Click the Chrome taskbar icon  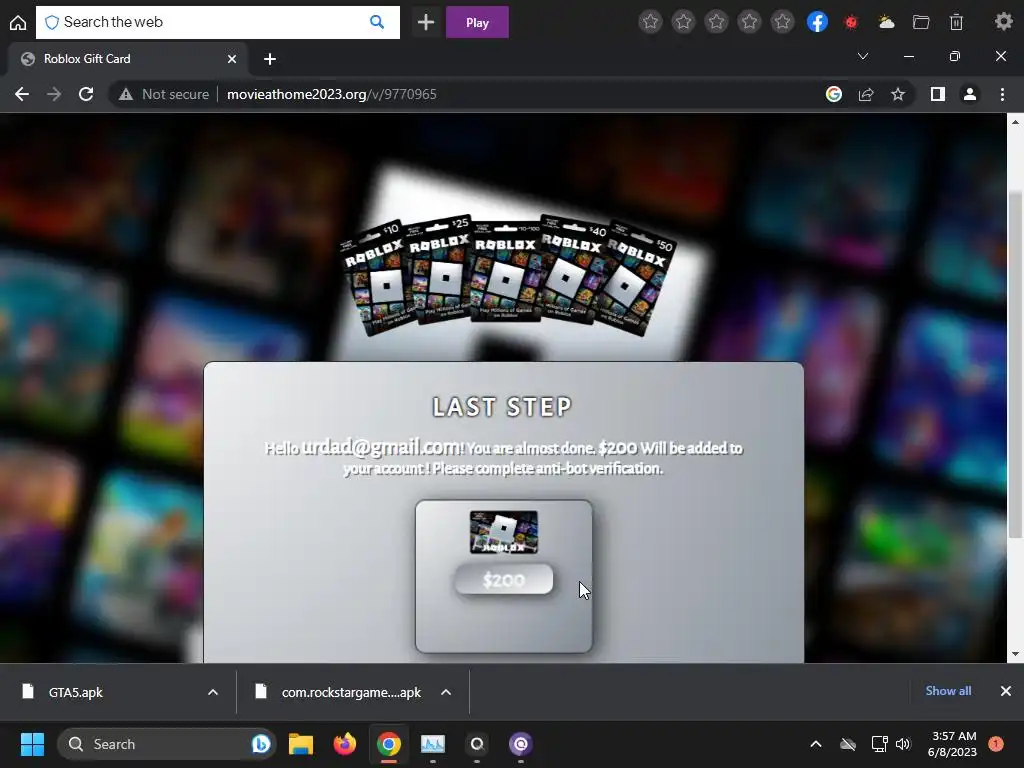click(389, 744)
